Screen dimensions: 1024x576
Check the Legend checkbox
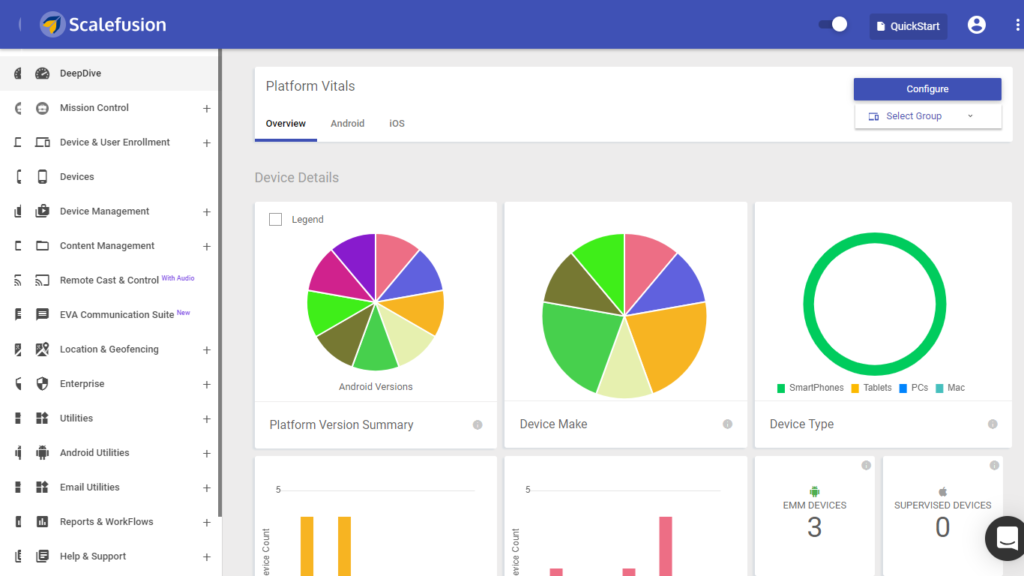point(276,219)
